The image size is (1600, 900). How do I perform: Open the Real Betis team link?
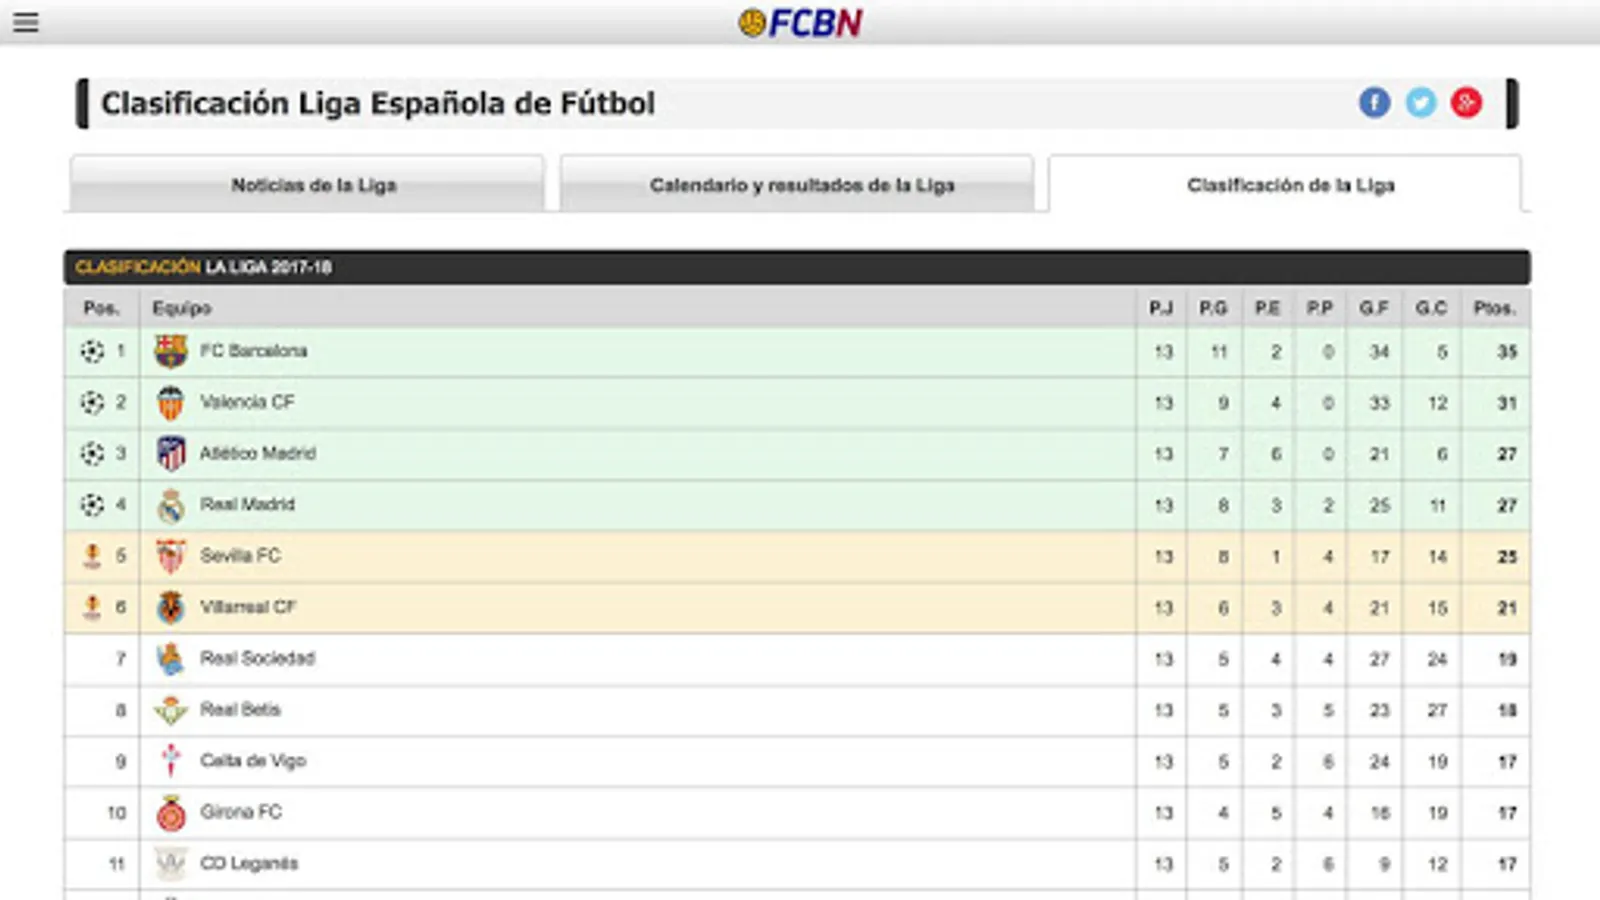tap(240, 709)
